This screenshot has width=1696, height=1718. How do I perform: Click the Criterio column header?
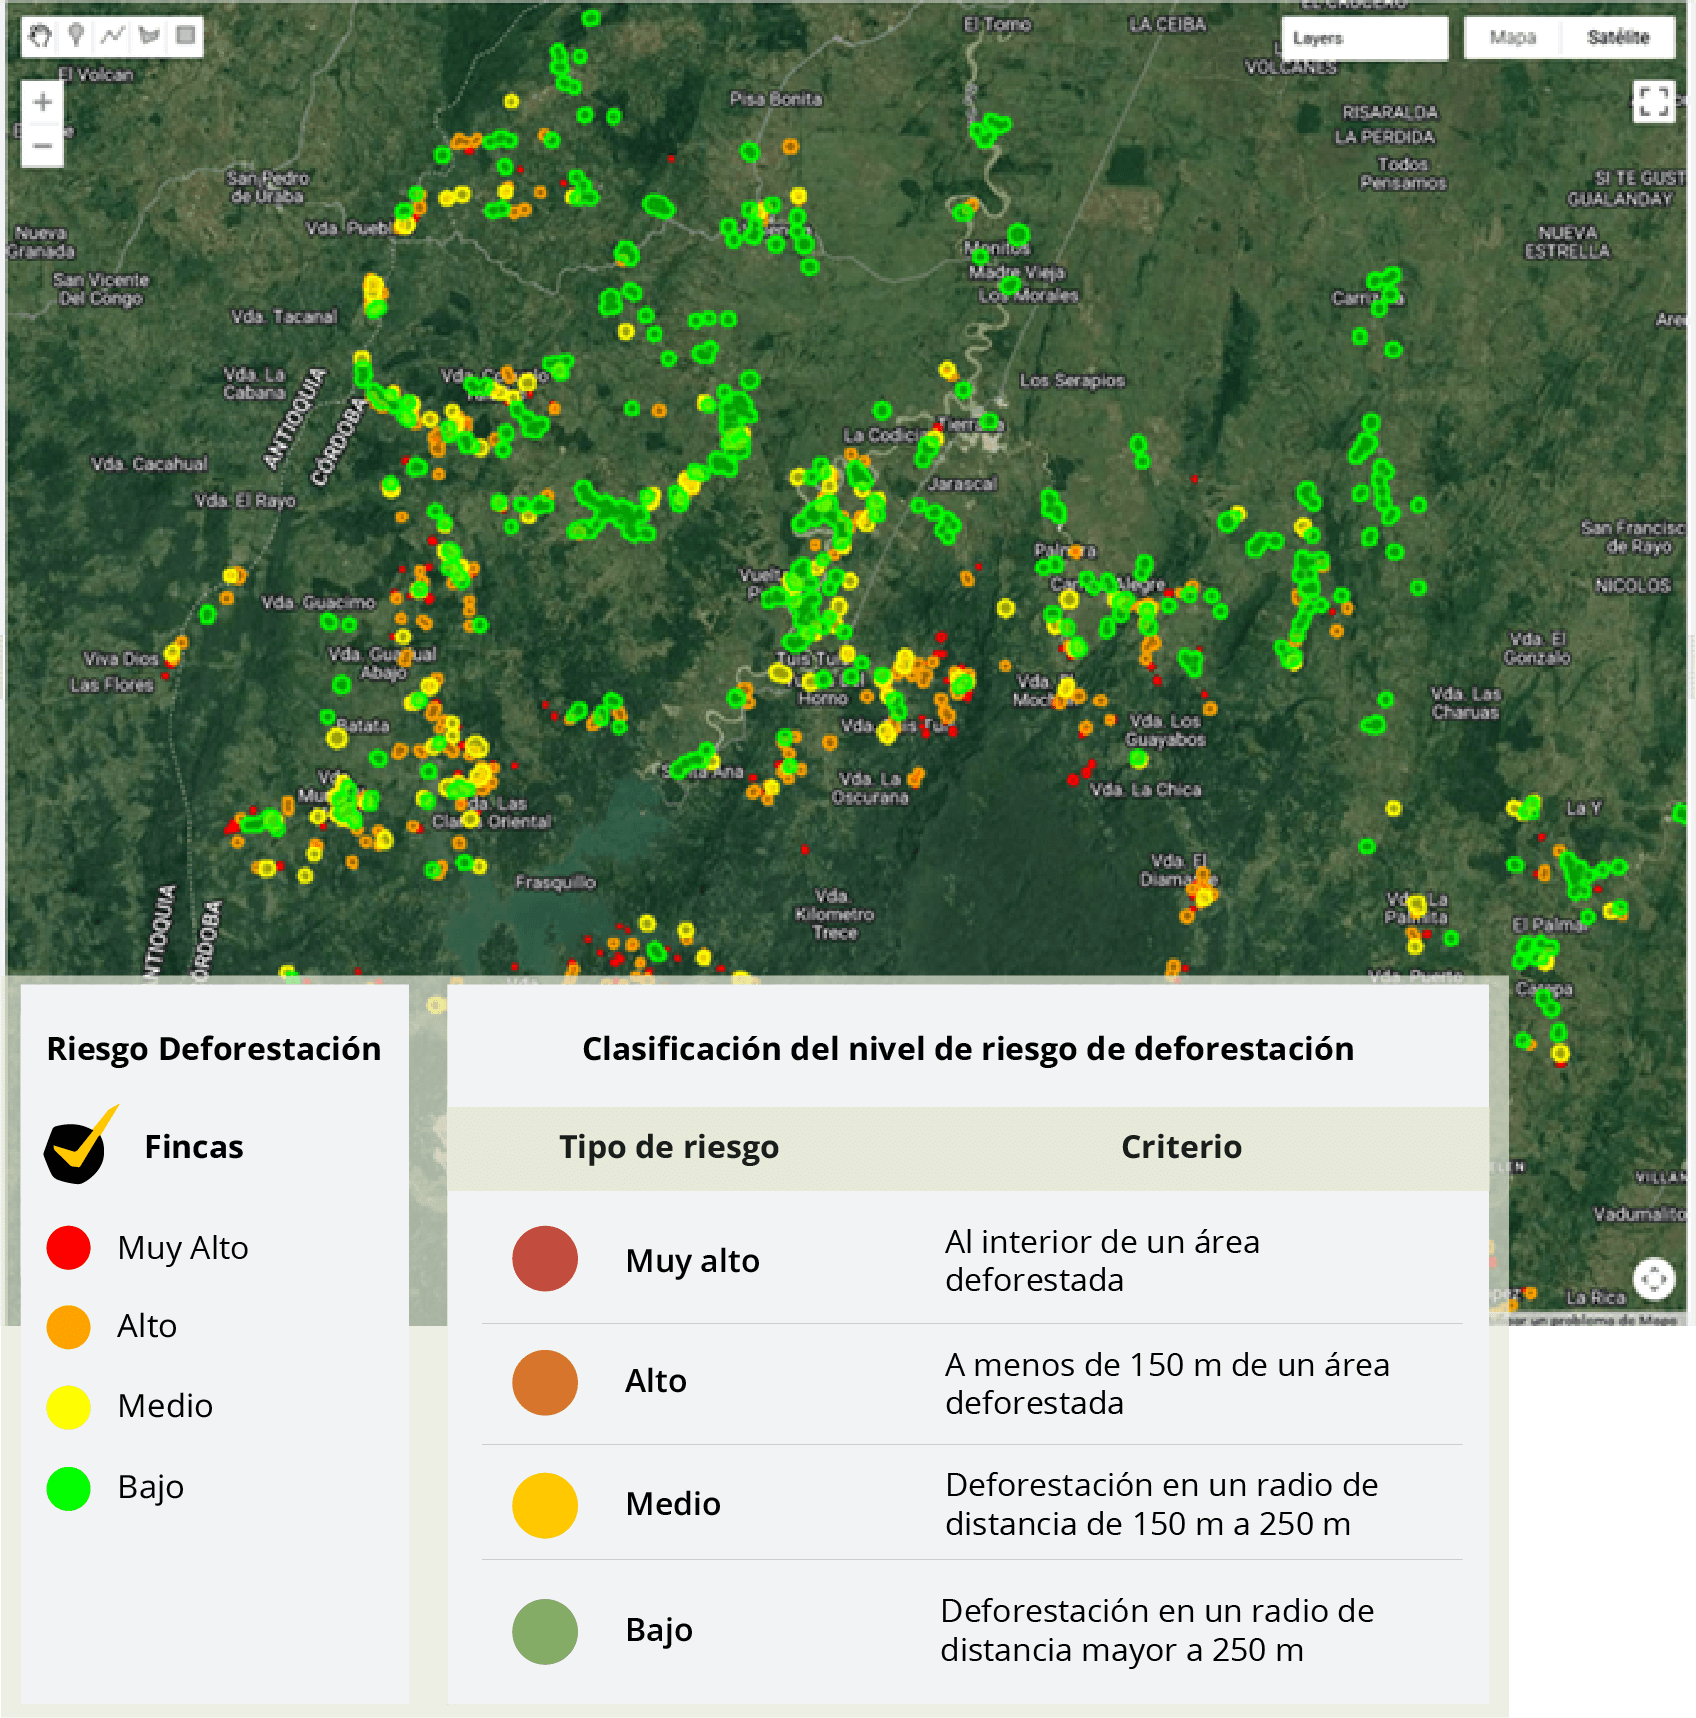pos(1181,1147)
